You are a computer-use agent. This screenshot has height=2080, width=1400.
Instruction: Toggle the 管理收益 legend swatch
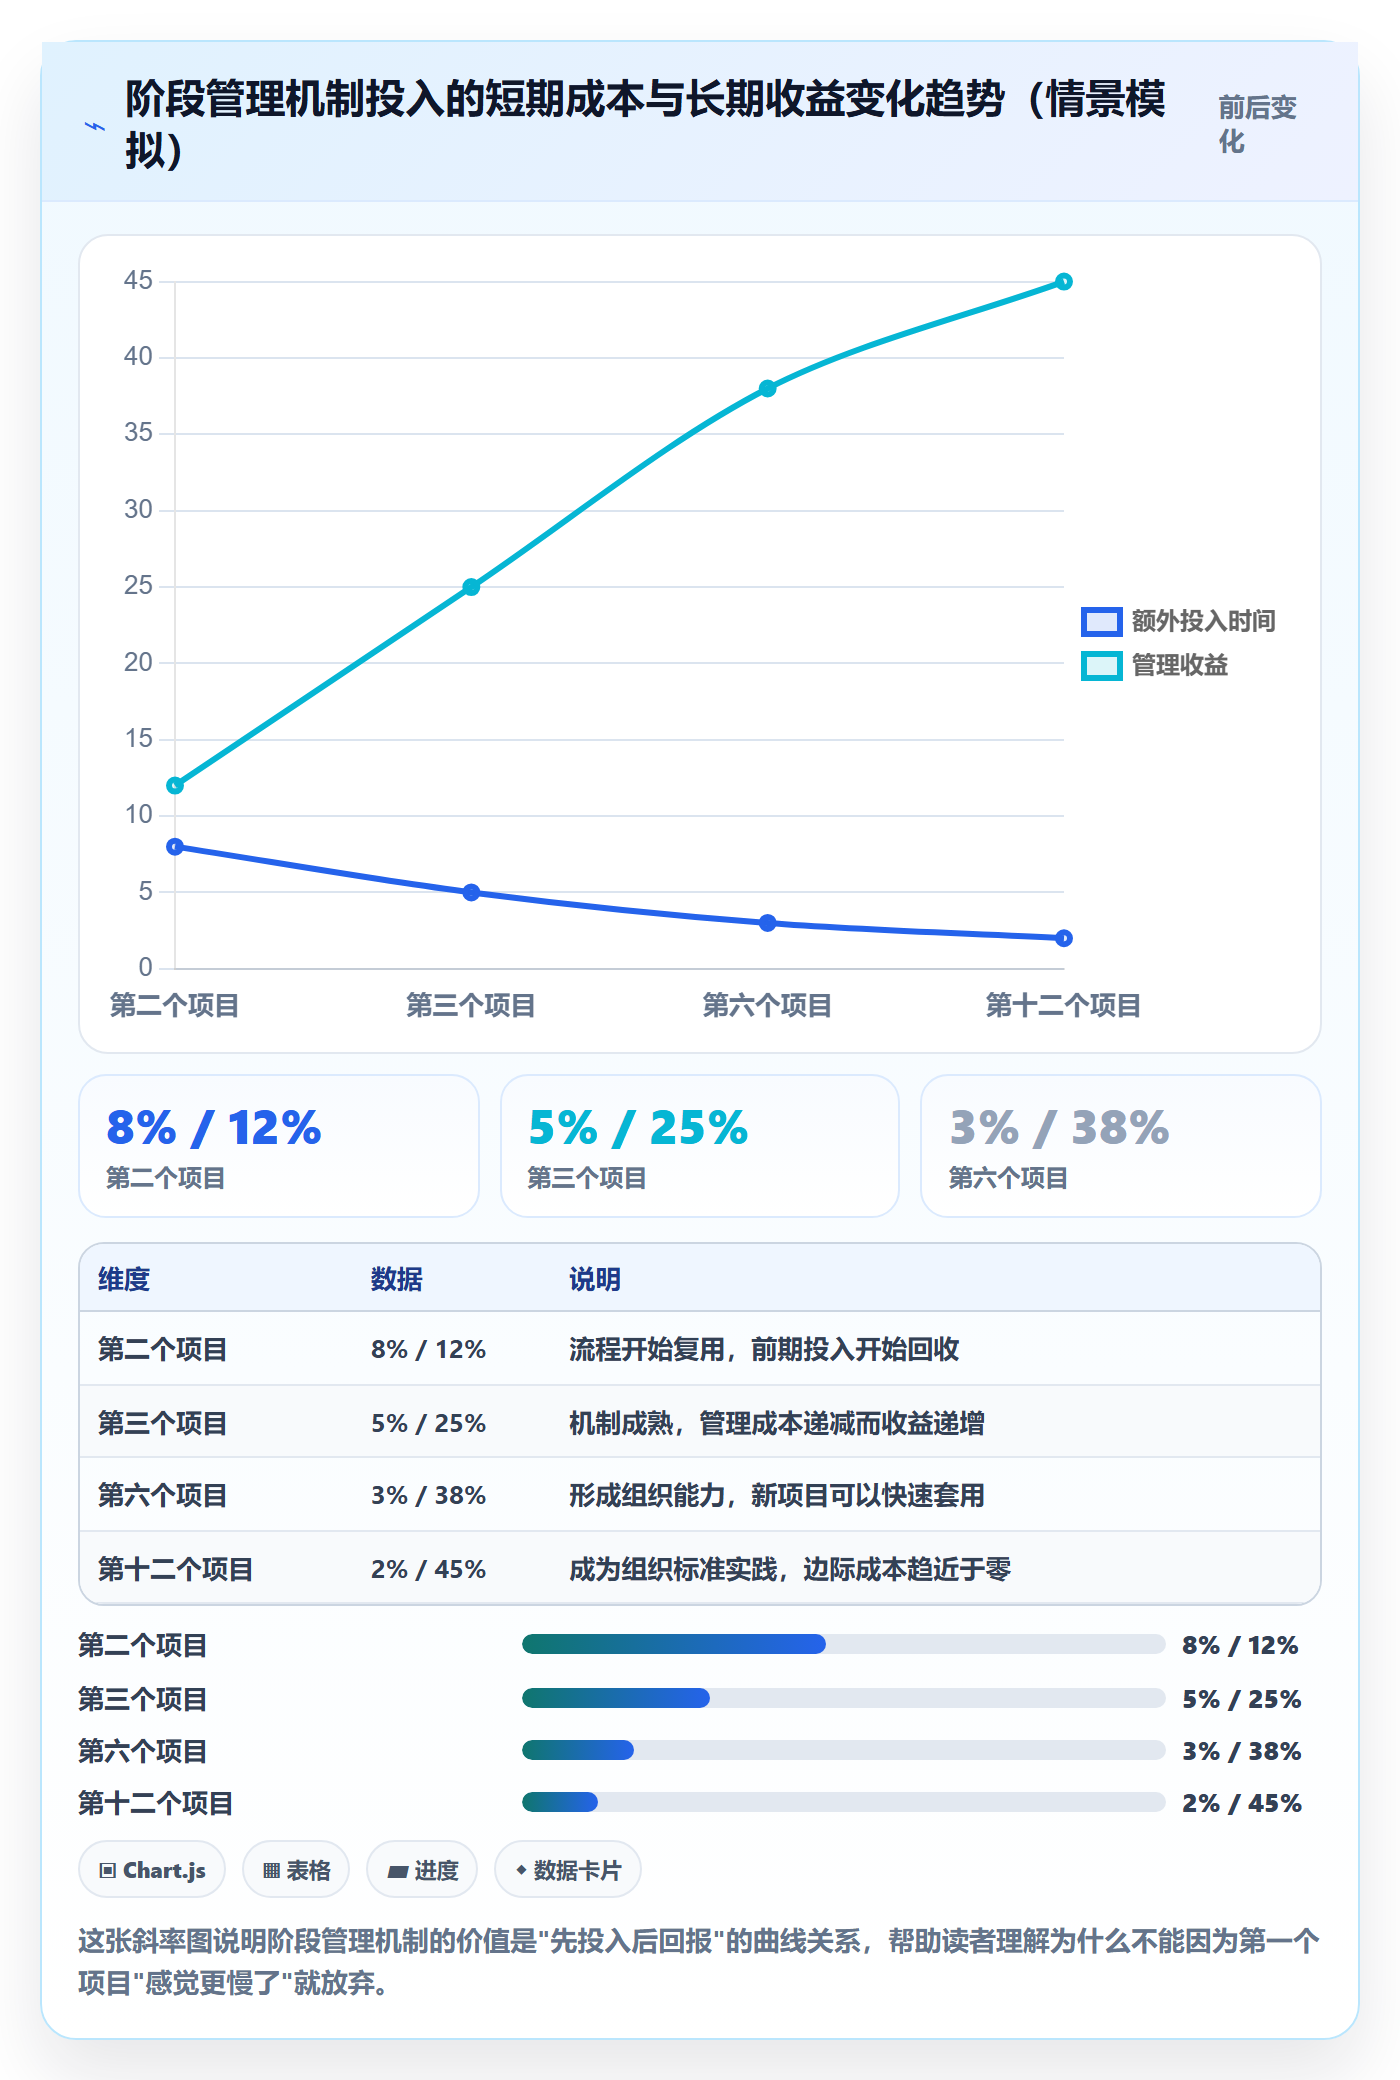point(1101,665)
